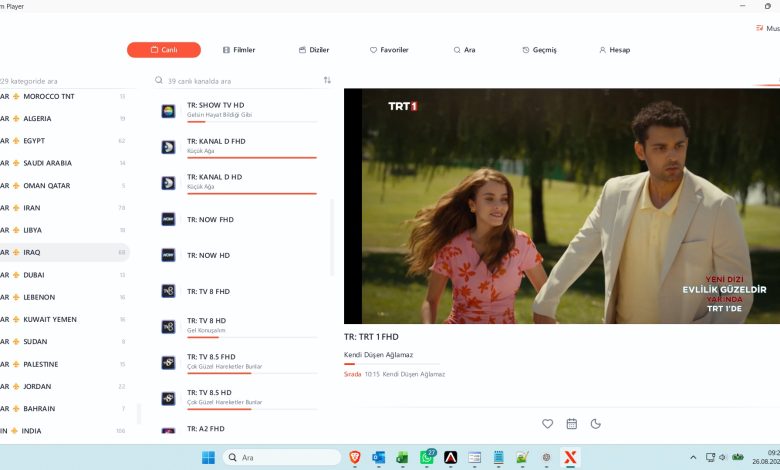The width and height of the screenshot is (780, 470).
Task: Select the TR: TV 8 HD logo icon
Action: [x=168, y=327]
